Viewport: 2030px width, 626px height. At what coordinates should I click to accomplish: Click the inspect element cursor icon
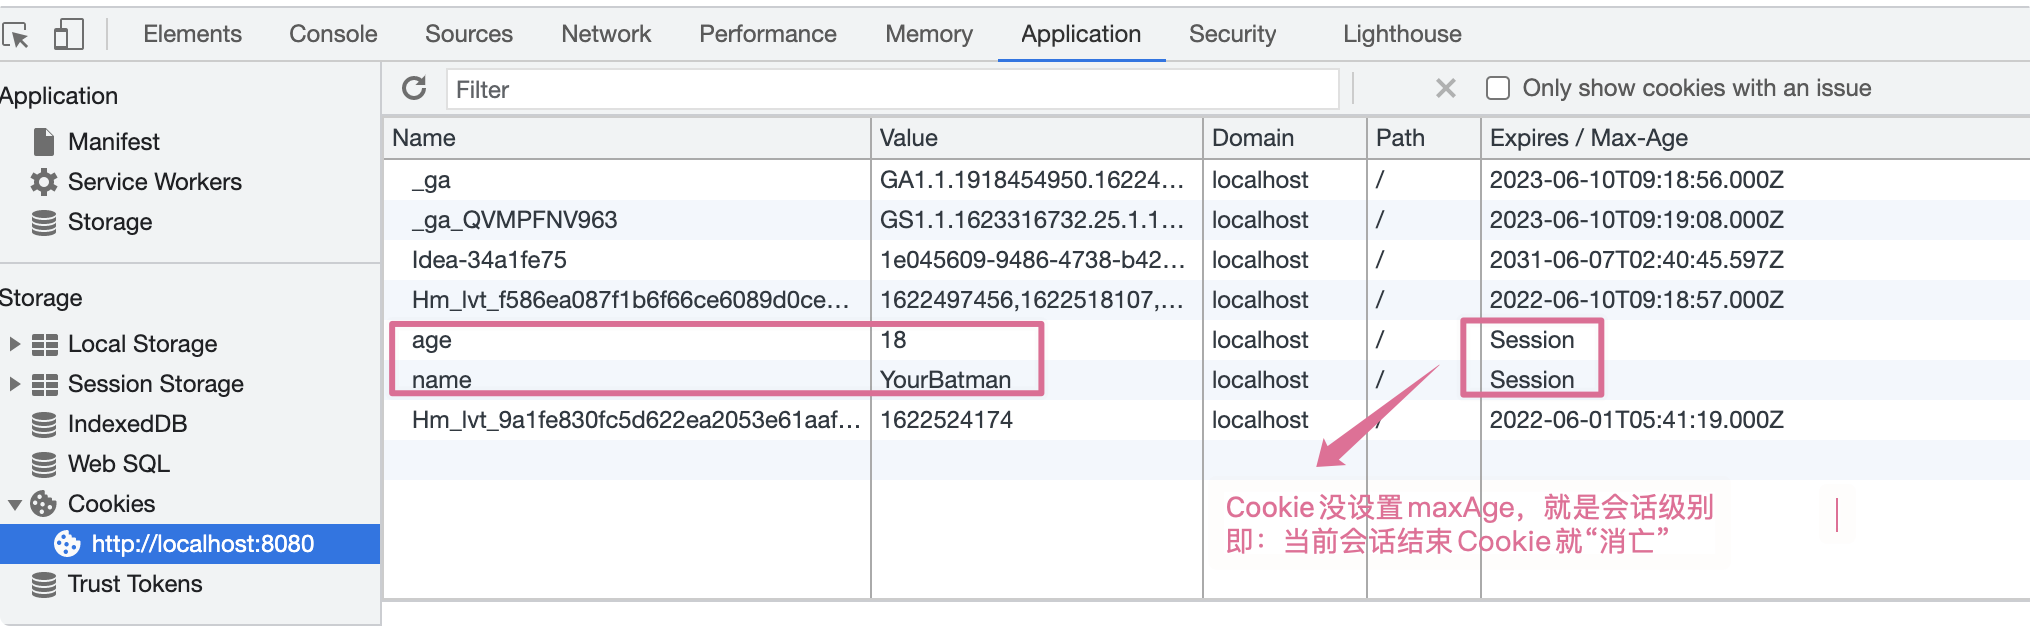coord(16,35)
